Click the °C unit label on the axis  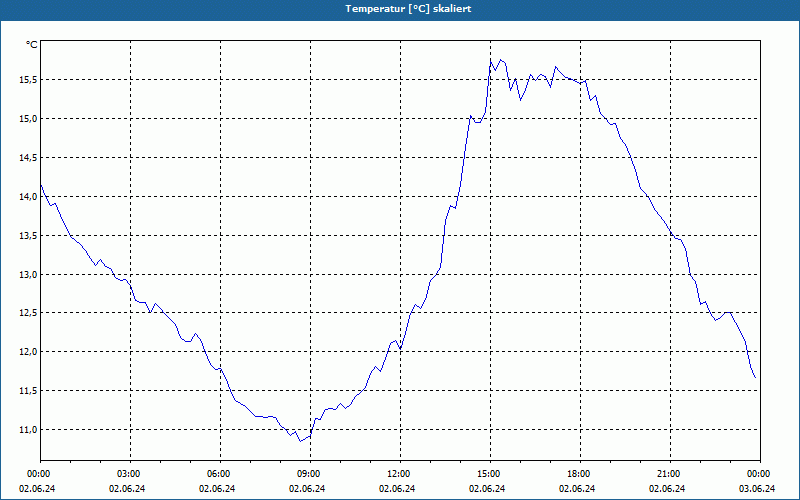coord(32,45)
